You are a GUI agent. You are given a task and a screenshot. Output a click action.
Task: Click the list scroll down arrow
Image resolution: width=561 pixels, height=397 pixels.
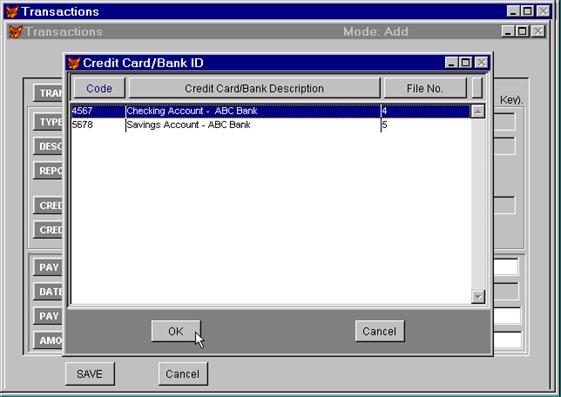click(478, 296)
